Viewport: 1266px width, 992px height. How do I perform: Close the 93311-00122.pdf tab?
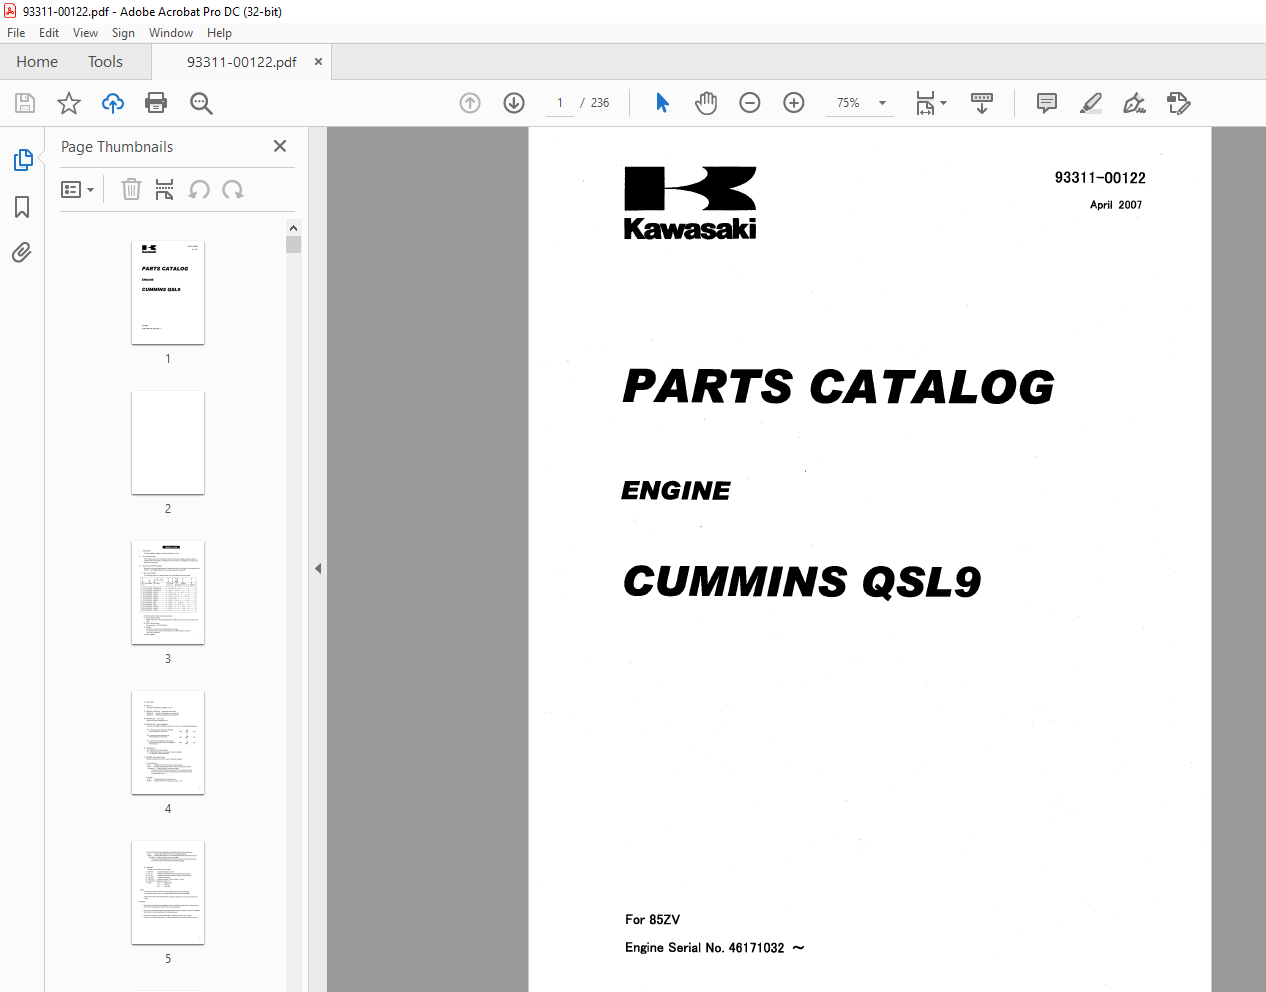(x=318, y=62)
